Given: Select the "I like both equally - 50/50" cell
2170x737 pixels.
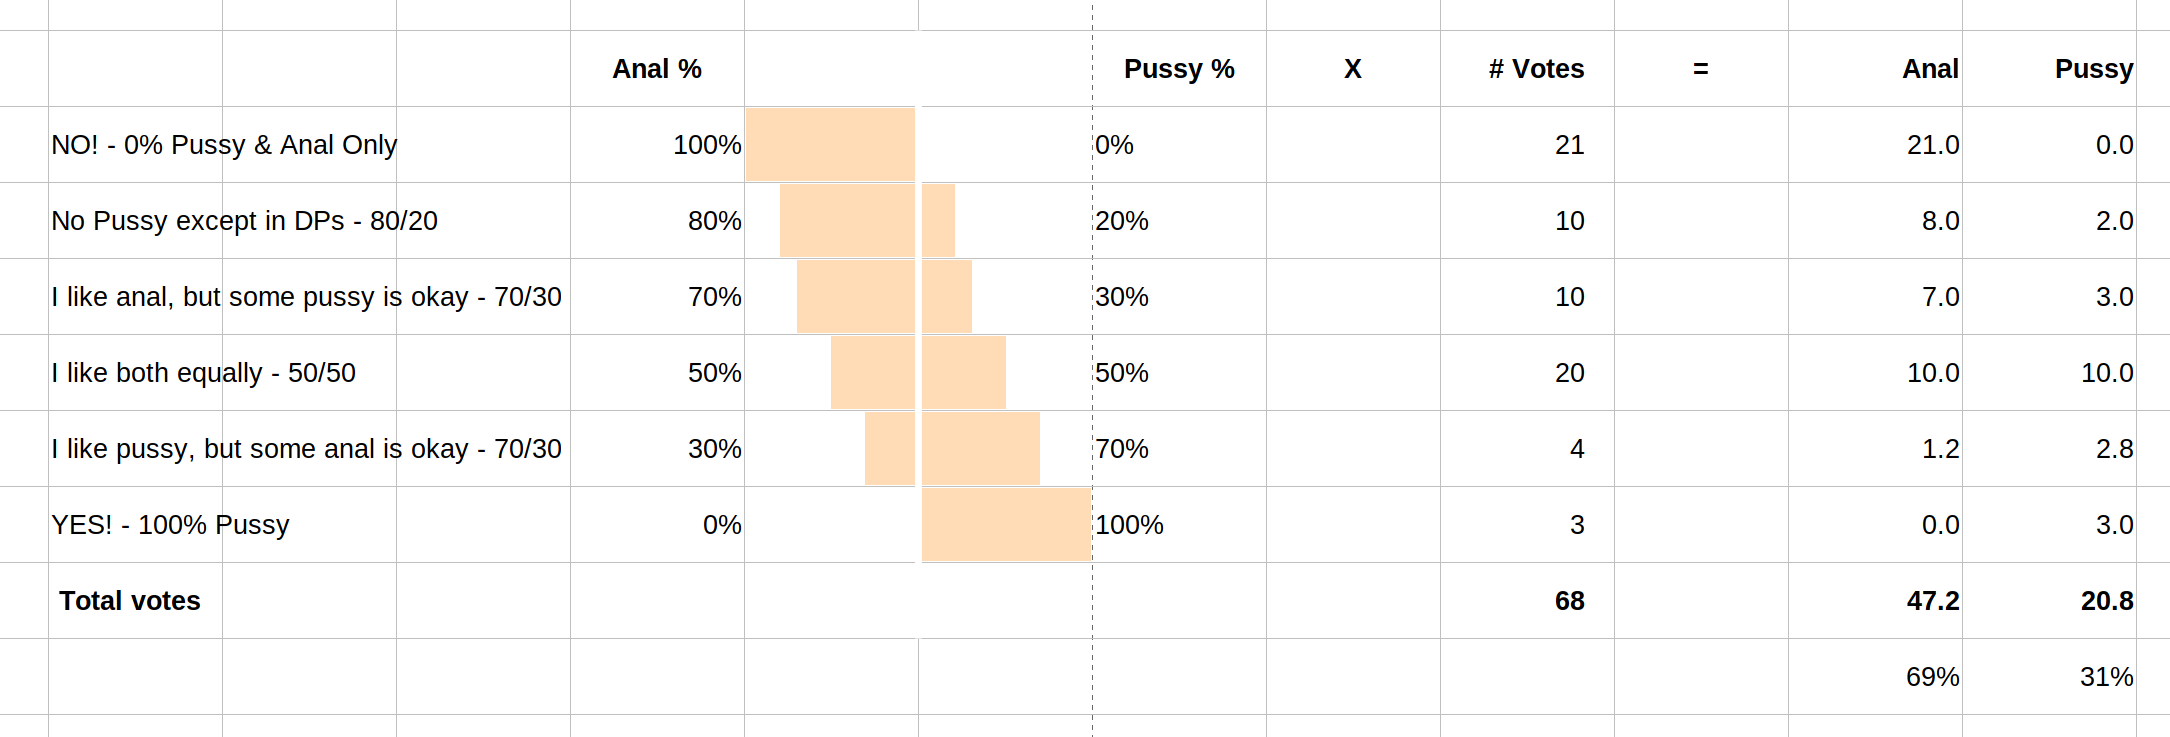Looking at the screenshot, I should [x=203, y=373].
